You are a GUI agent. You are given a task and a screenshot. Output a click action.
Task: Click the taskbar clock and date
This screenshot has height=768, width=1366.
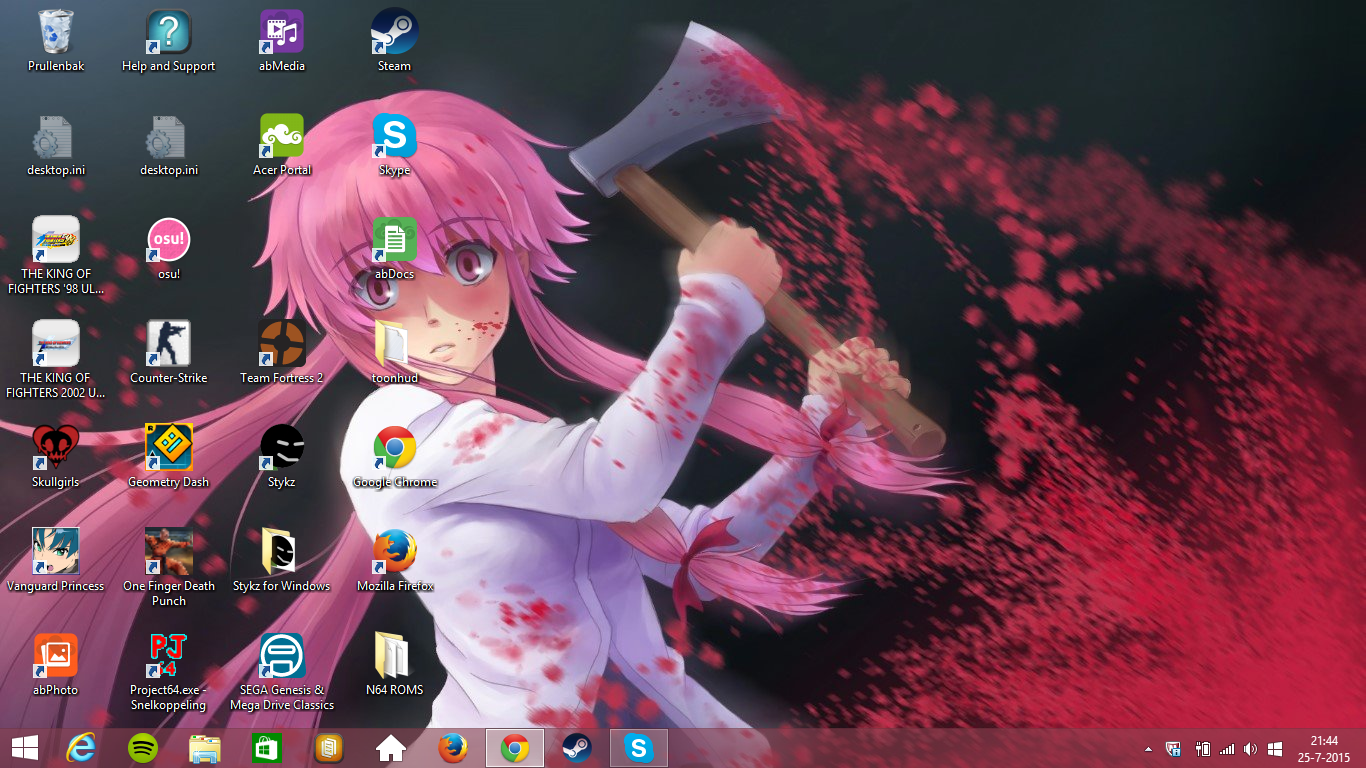(1323, 748)
